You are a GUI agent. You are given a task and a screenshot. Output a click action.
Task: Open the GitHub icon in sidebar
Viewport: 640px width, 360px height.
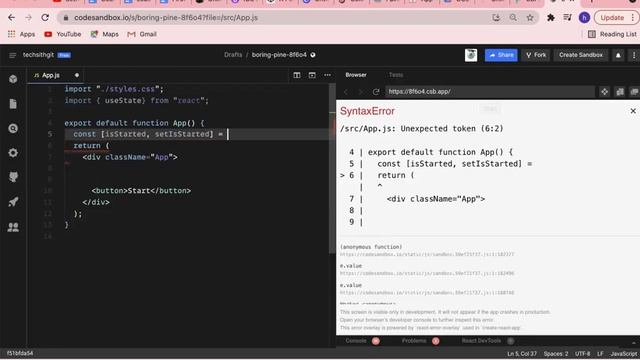tap(13, 177)
